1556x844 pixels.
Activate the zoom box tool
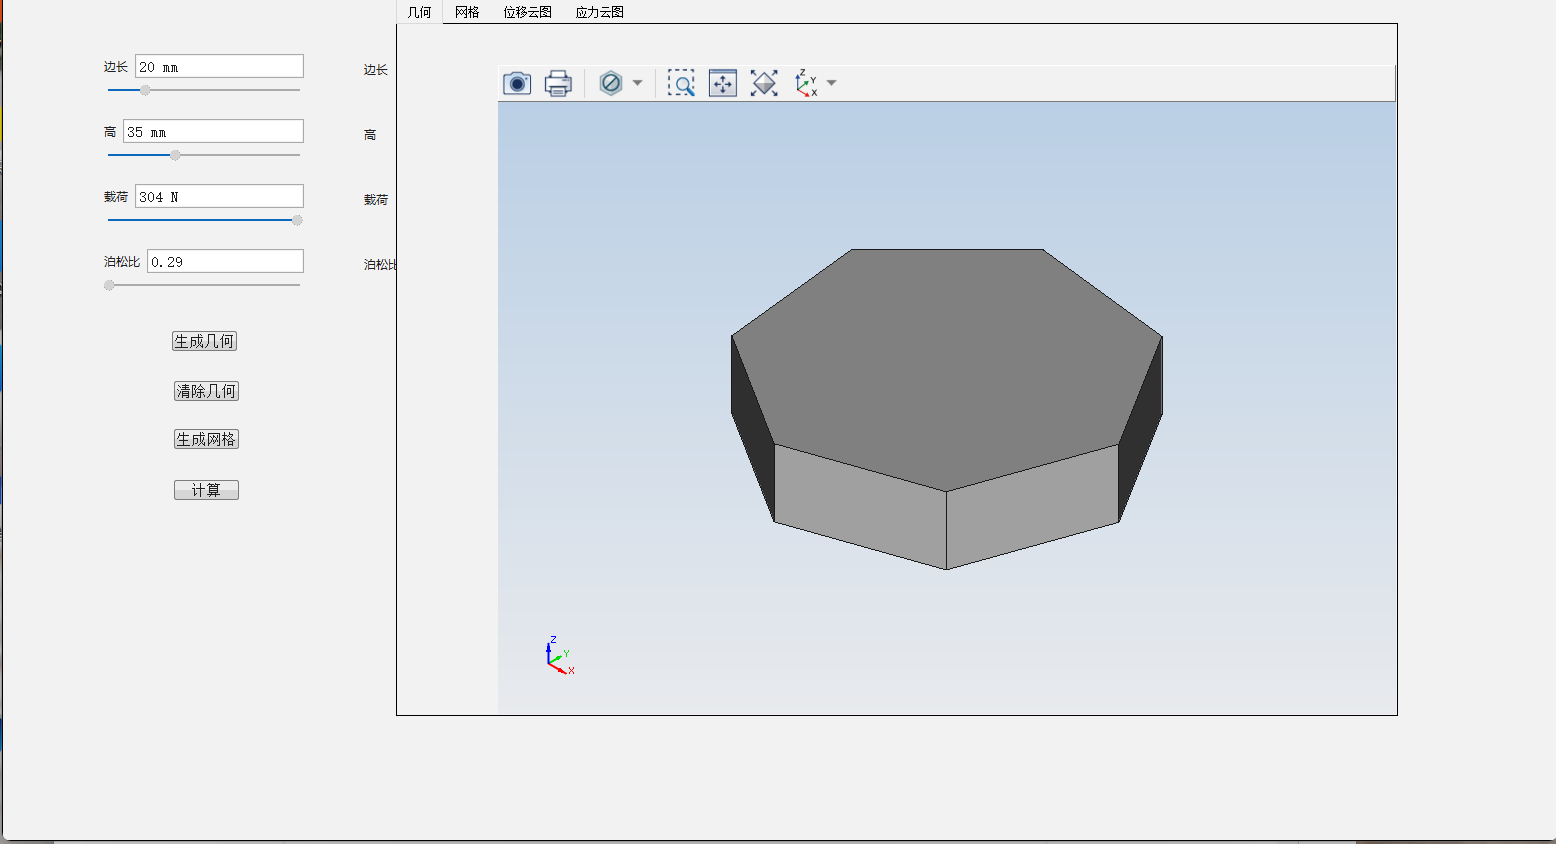[x=681, y=83]
